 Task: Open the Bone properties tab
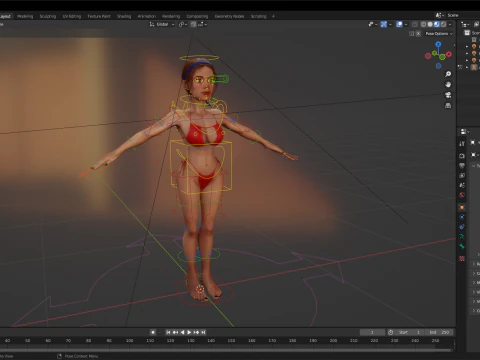pyautogui.click(x=462, y=247)
